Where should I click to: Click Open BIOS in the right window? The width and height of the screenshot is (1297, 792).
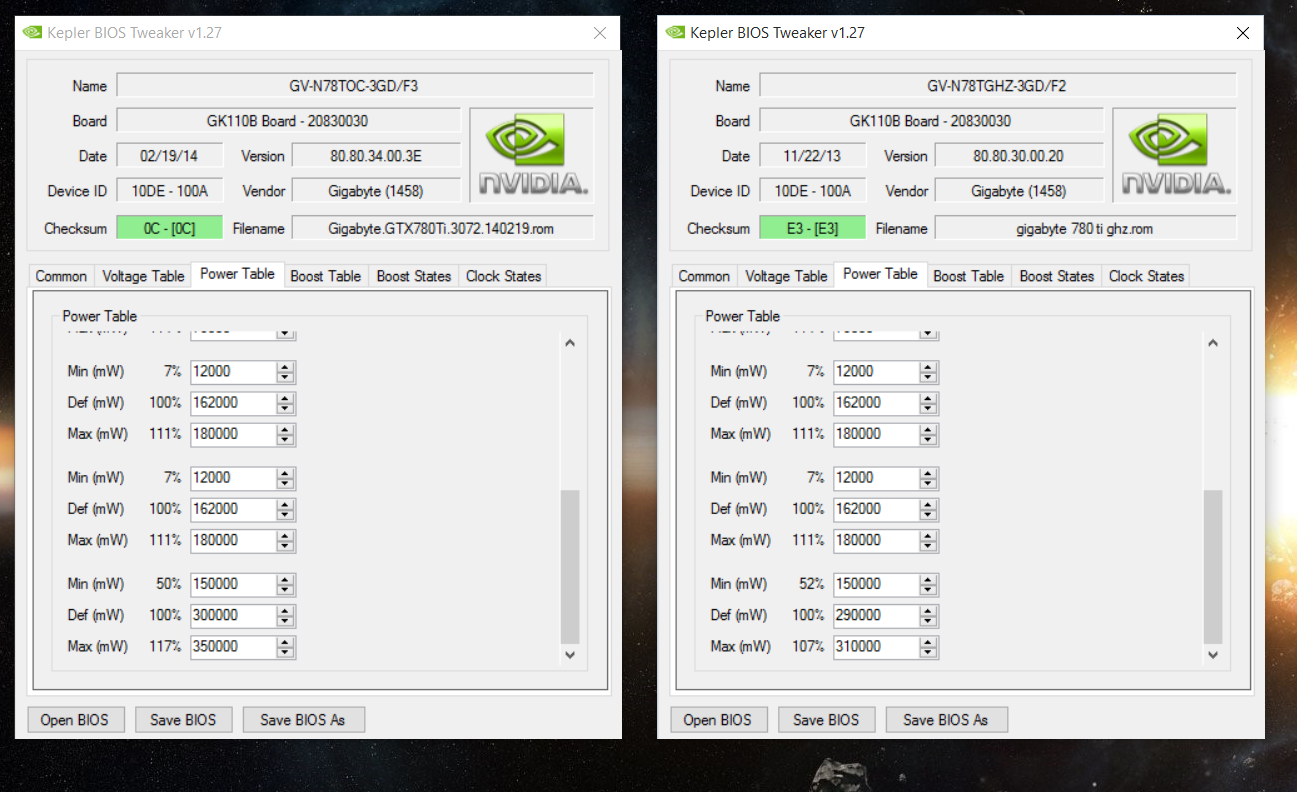click(717, 719)
